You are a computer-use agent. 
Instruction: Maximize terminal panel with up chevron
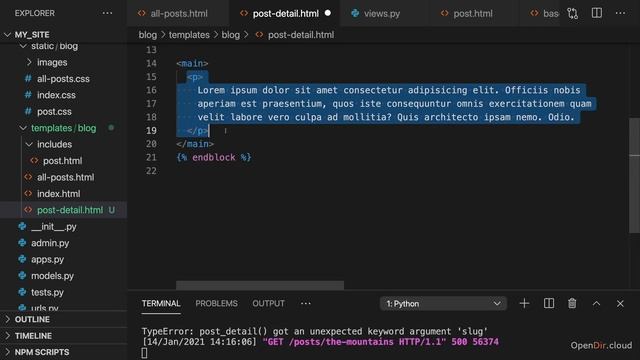(x=596, y=303)
